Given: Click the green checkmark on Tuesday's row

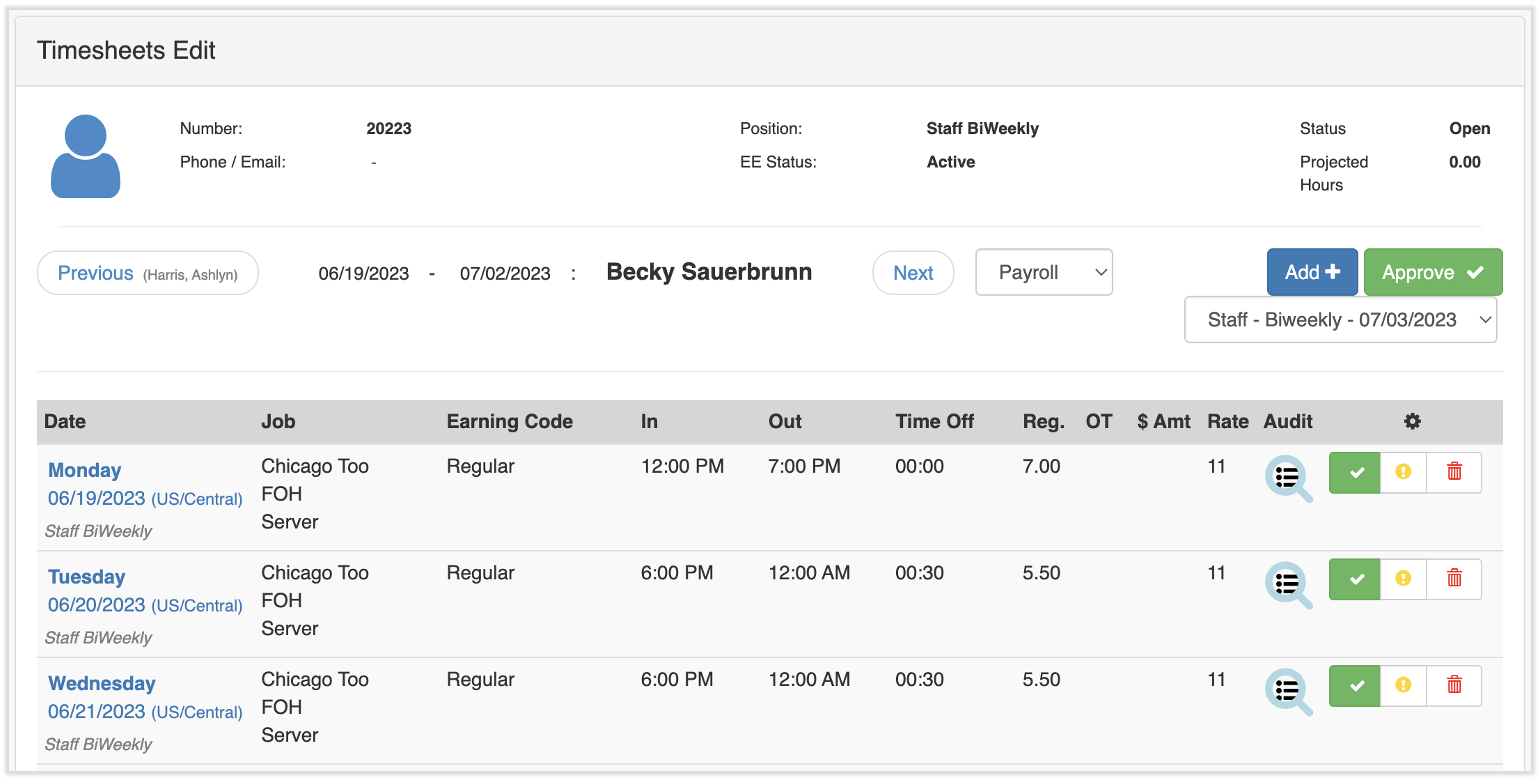Looking at the screenshot, I should 1354,578.
